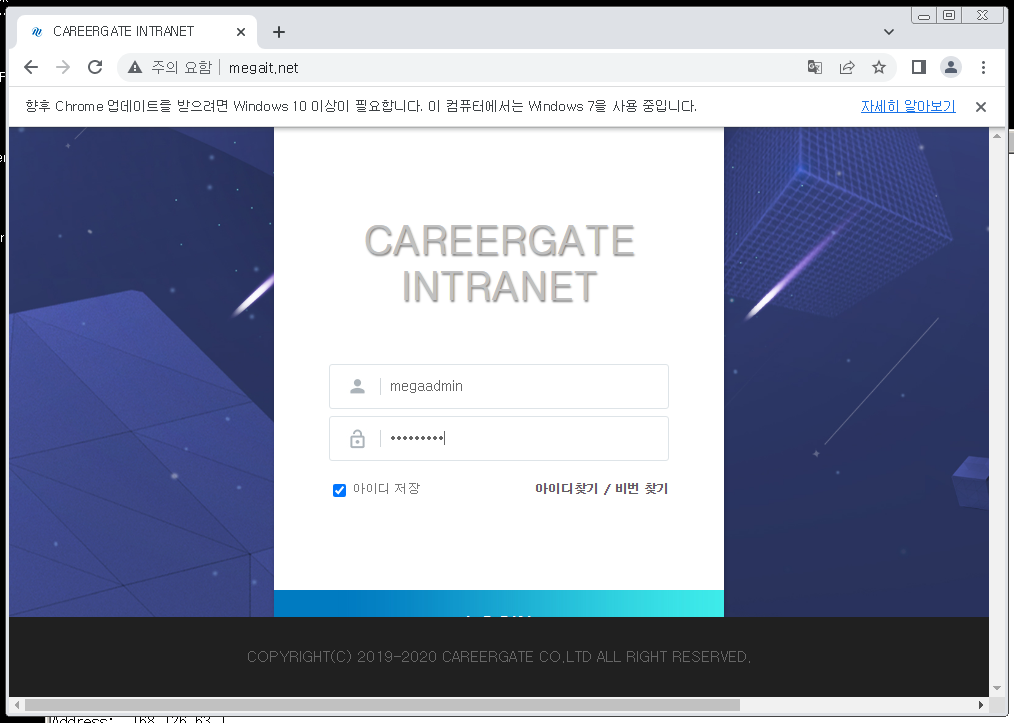This screenshot has width=1014, height=723.
Task: Expand the tab search dropdown
Action: [x=889, y=32]
